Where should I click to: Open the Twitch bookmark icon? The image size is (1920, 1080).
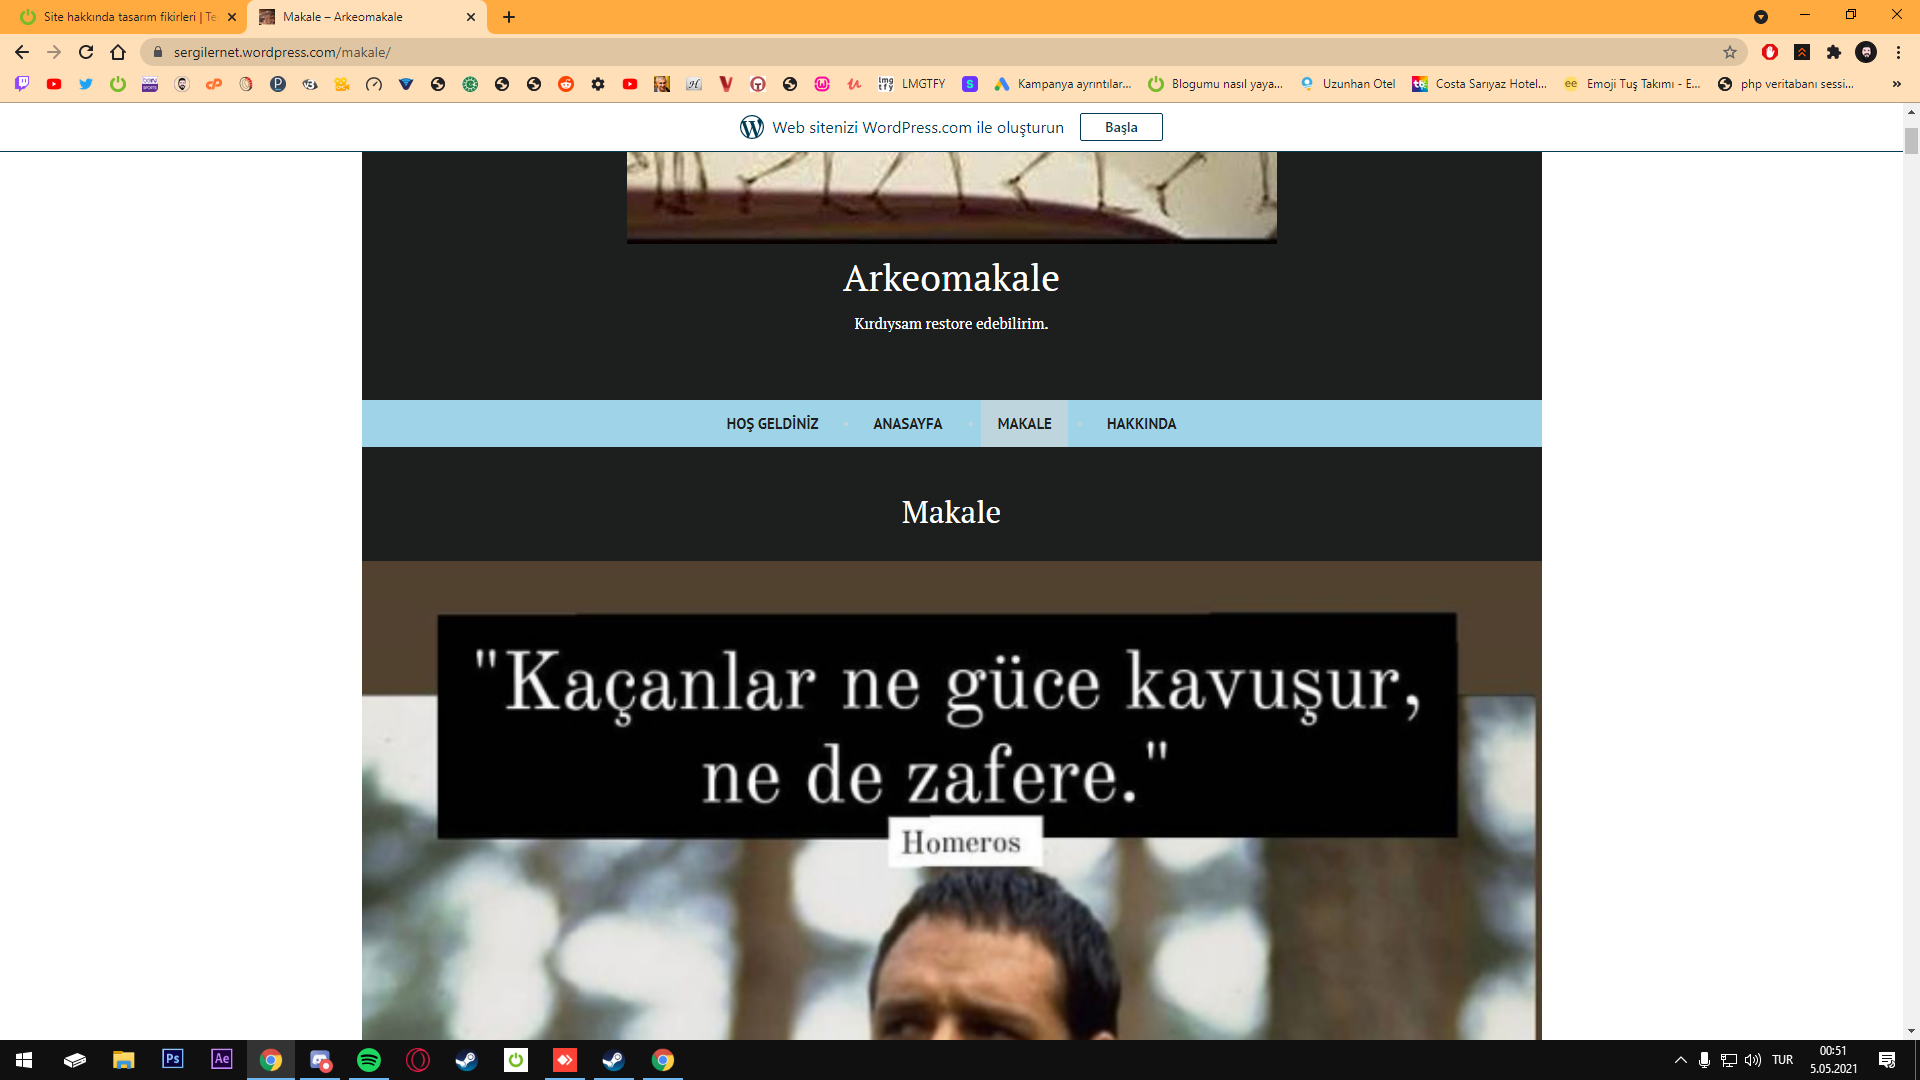[x=22, y=84]
